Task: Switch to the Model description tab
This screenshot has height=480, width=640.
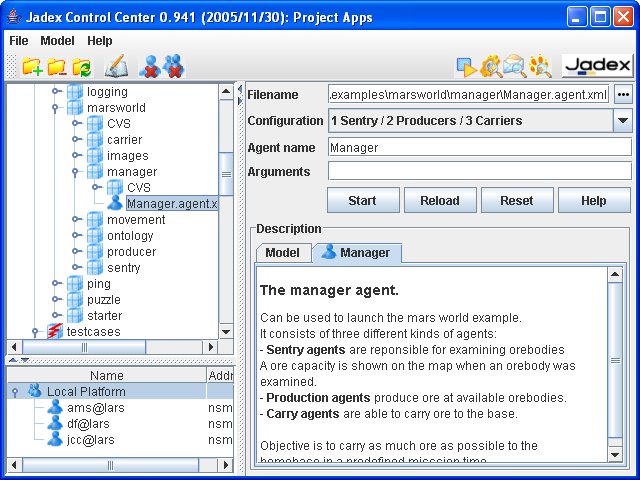Action: pyautogui.click(x=282, y=253)
